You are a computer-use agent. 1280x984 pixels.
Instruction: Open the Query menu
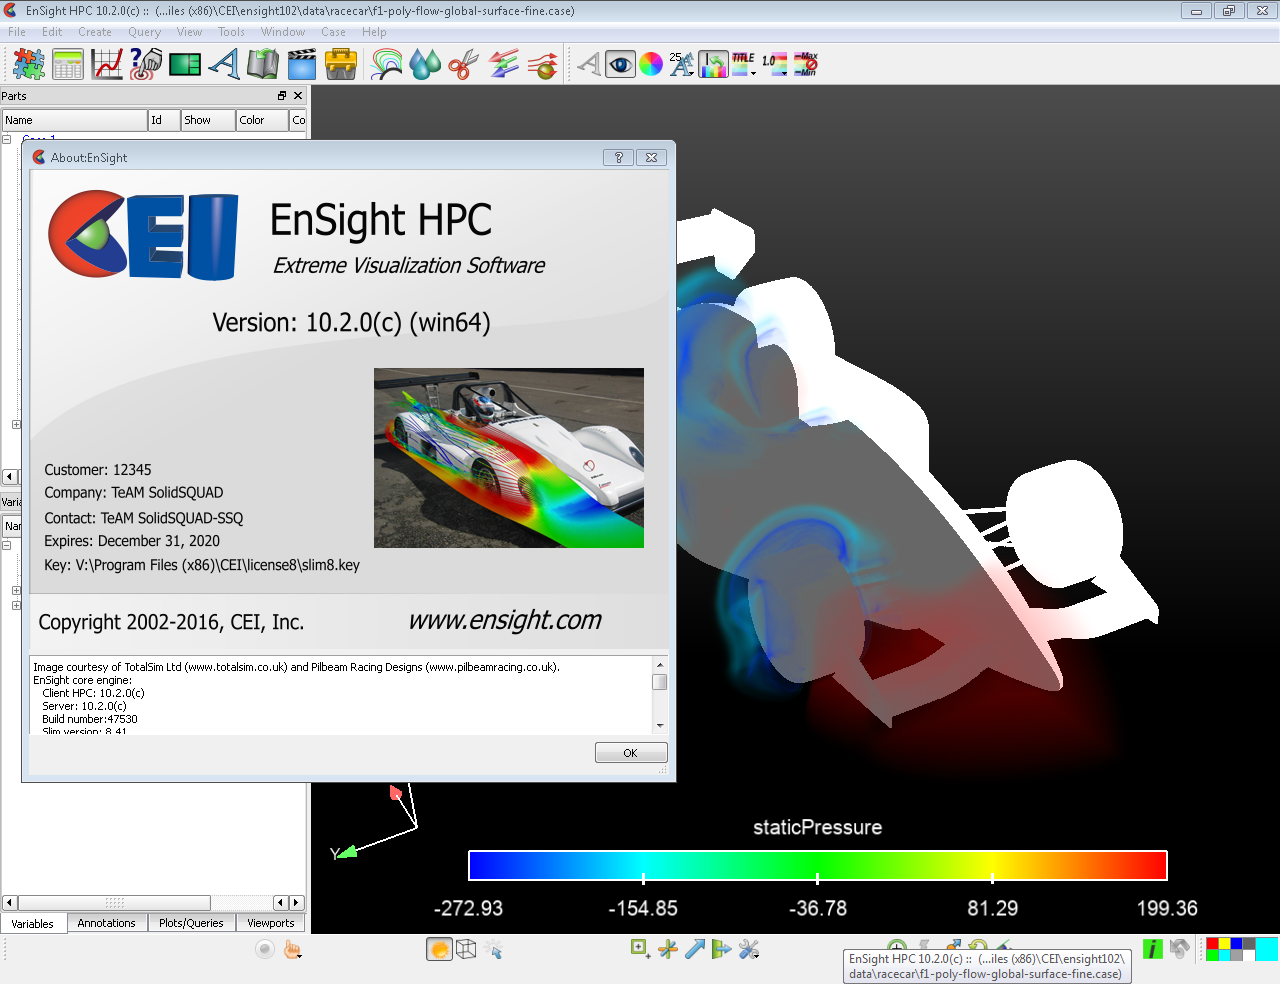click(144, 32)
